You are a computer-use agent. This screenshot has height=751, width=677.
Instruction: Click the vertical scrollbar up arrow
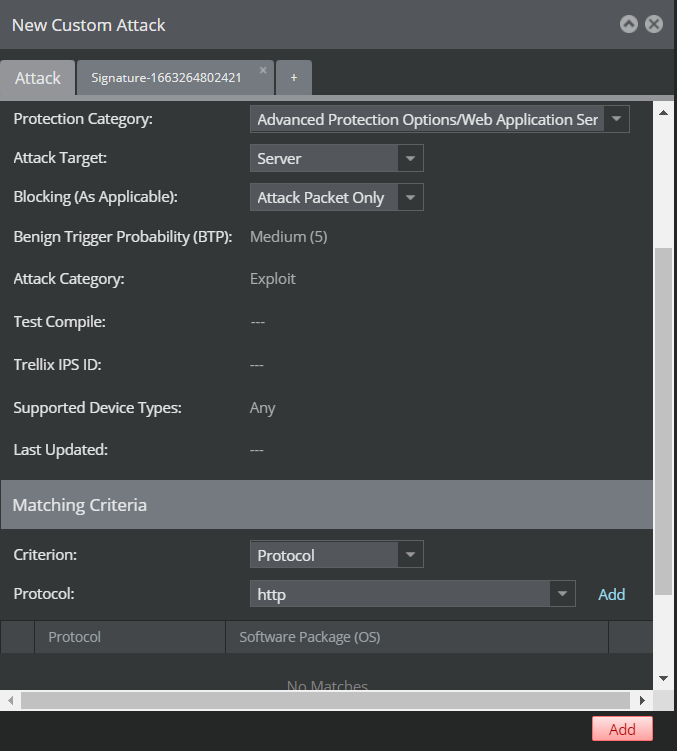[664, 113]
